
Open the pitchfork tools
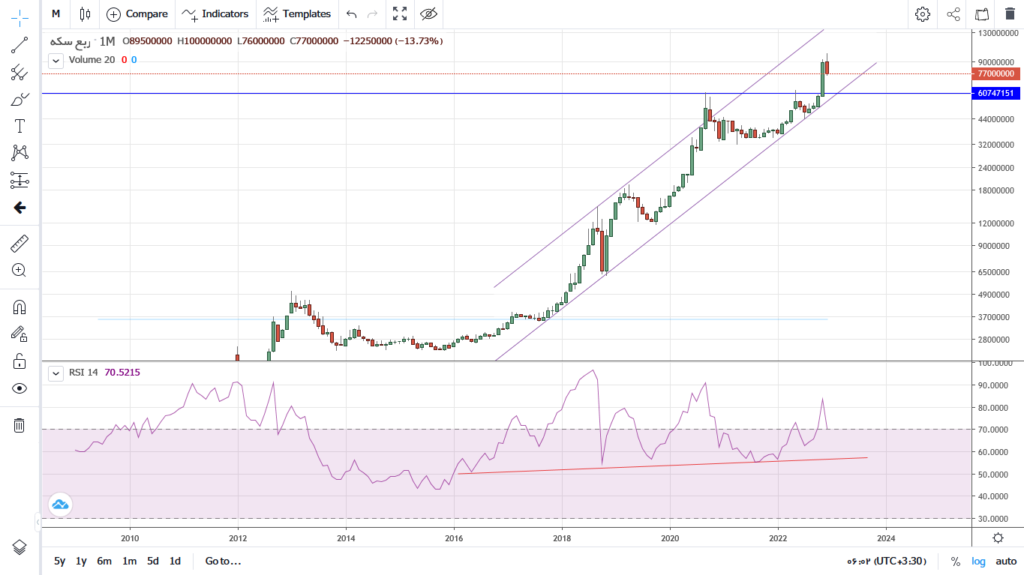(x=20, y=73)
